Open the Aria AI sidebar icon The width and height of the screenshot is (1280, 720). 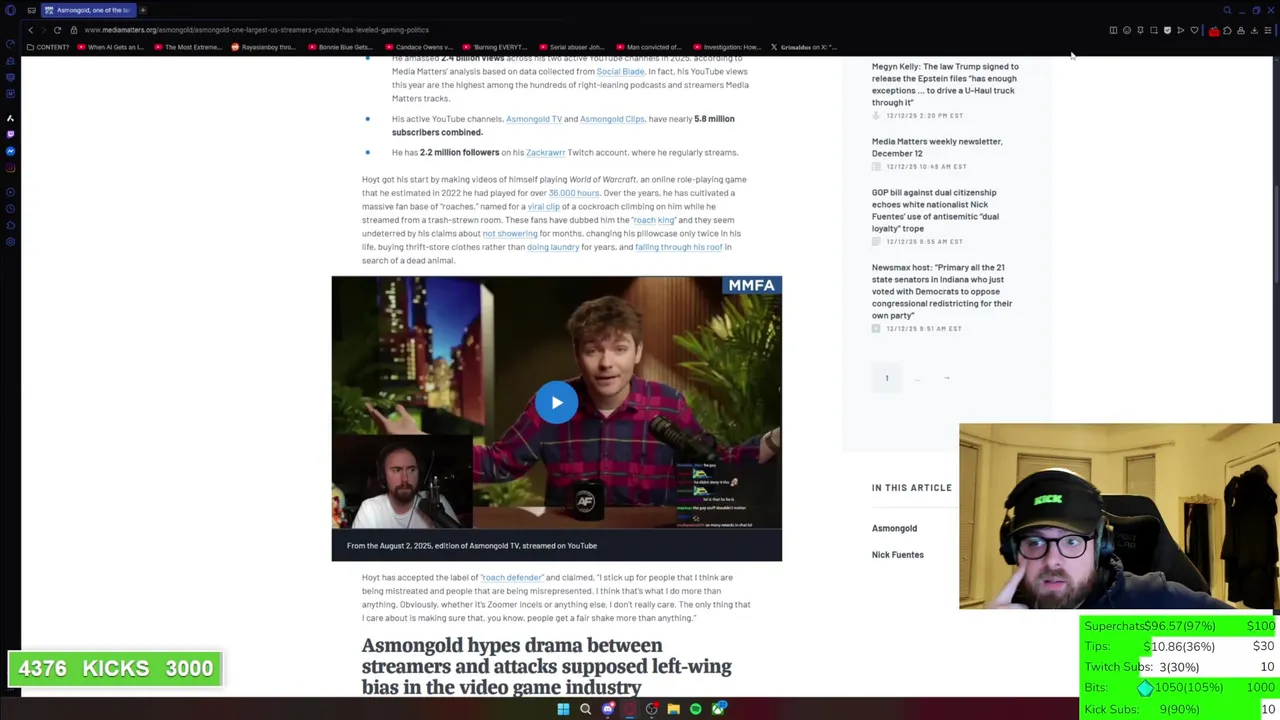click(x=10, y=118)
